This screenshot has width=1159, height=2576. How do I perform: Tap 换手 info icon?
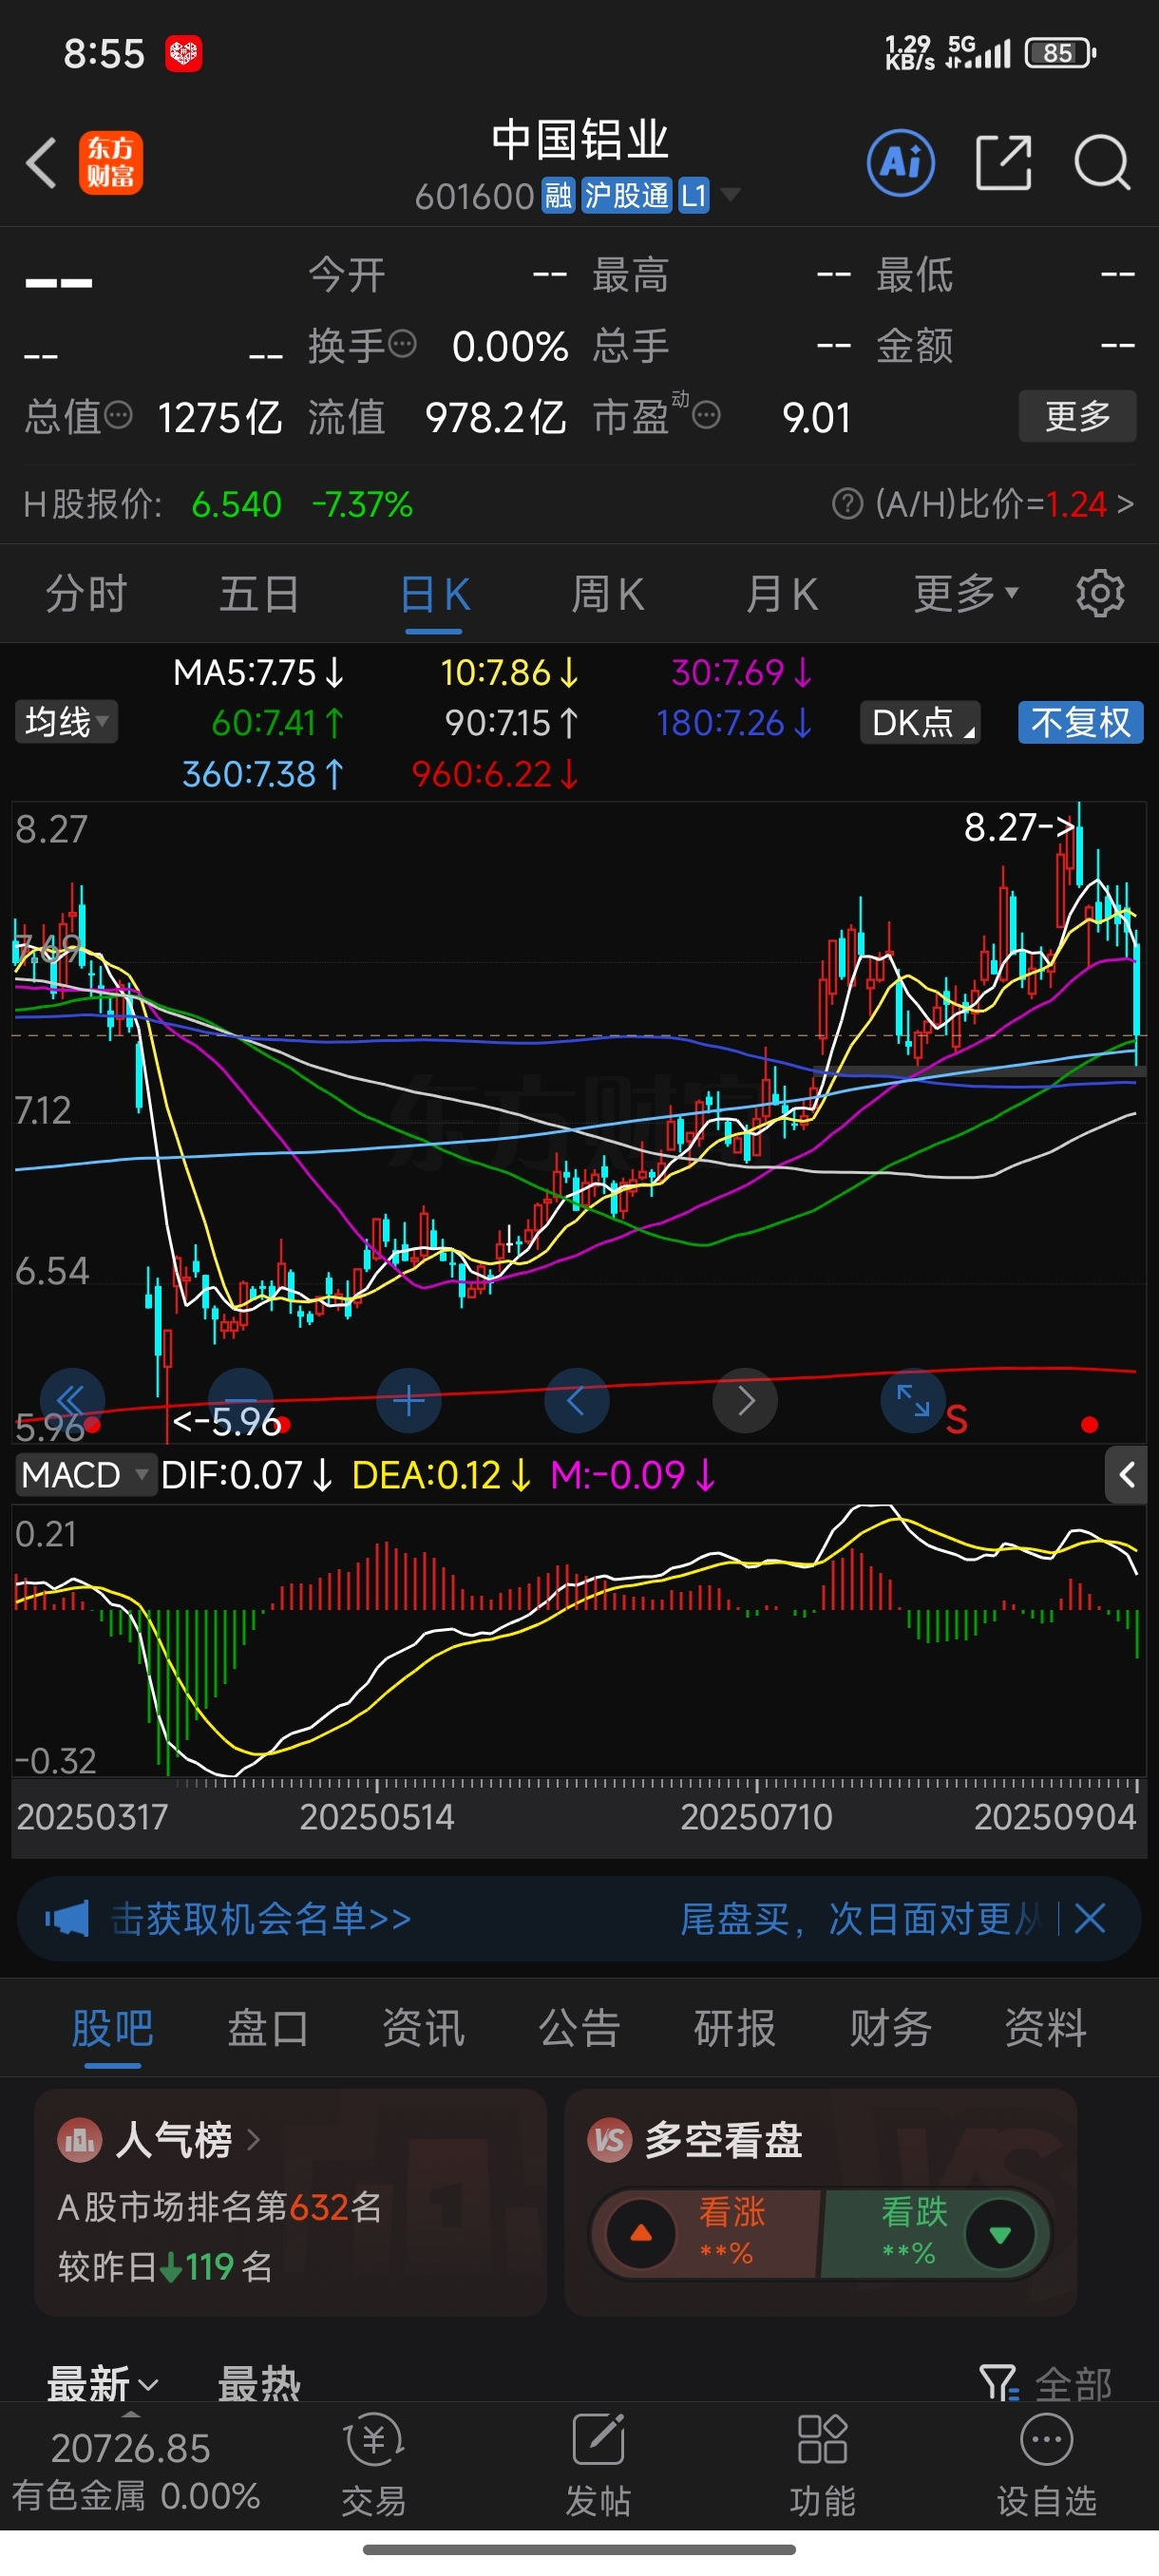click(x=402, y=344)
